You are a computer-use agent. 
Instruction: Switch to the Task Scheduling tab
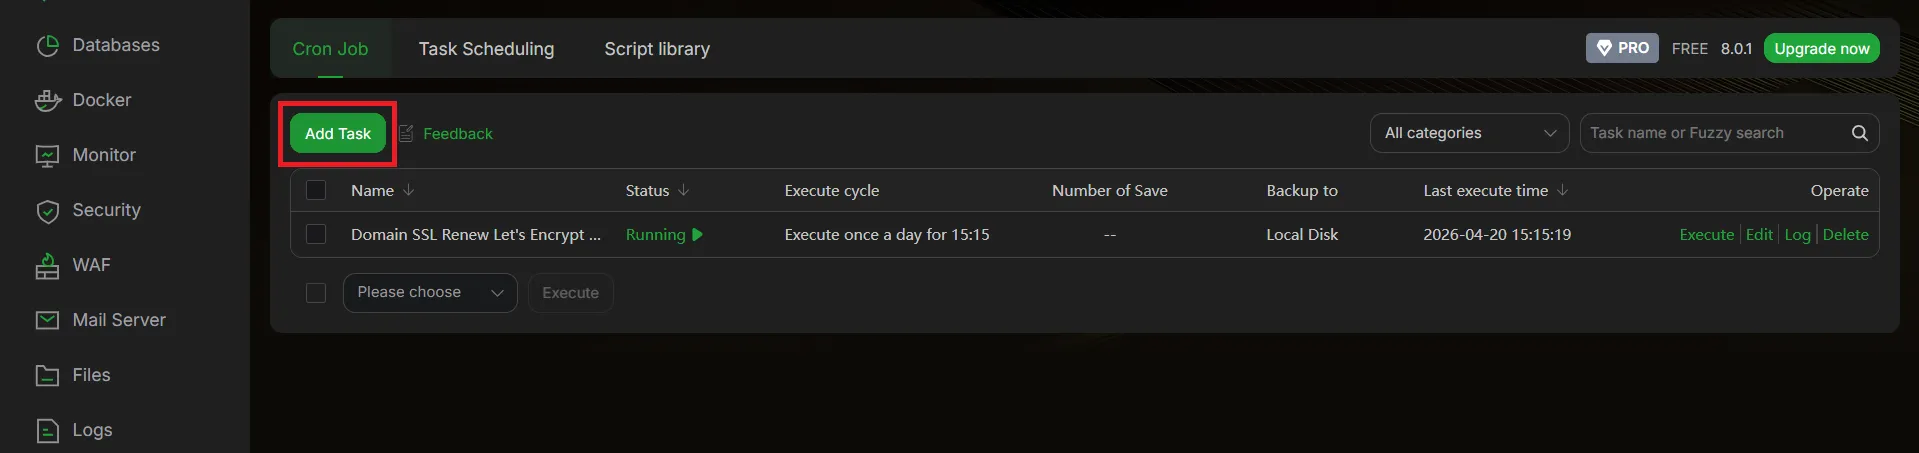pyautogui.click(x=486, y=49)
